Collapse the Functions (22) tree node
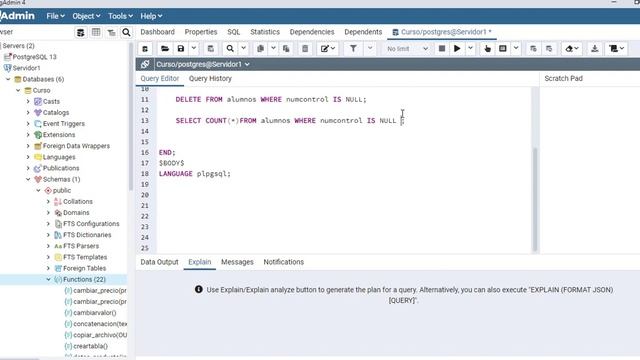Viewport: 640px width, 360px height. [x=48, y=280]
